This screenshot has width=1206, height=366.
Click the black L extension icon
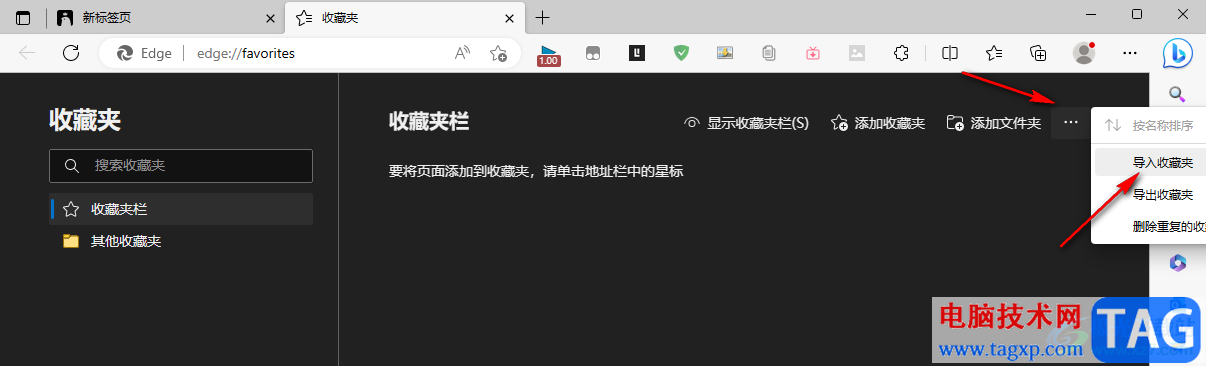click(x=637, y=53)
